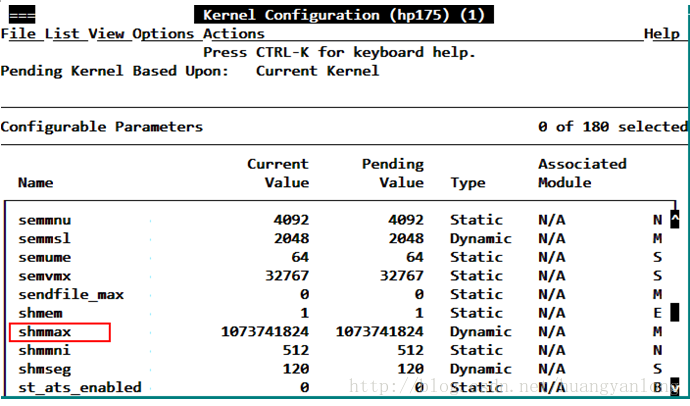Image resolution: width=690 pixels, height=406 pixels.
Task: Click the scroll up arrow of parameter list
Action: pos(674,219)
